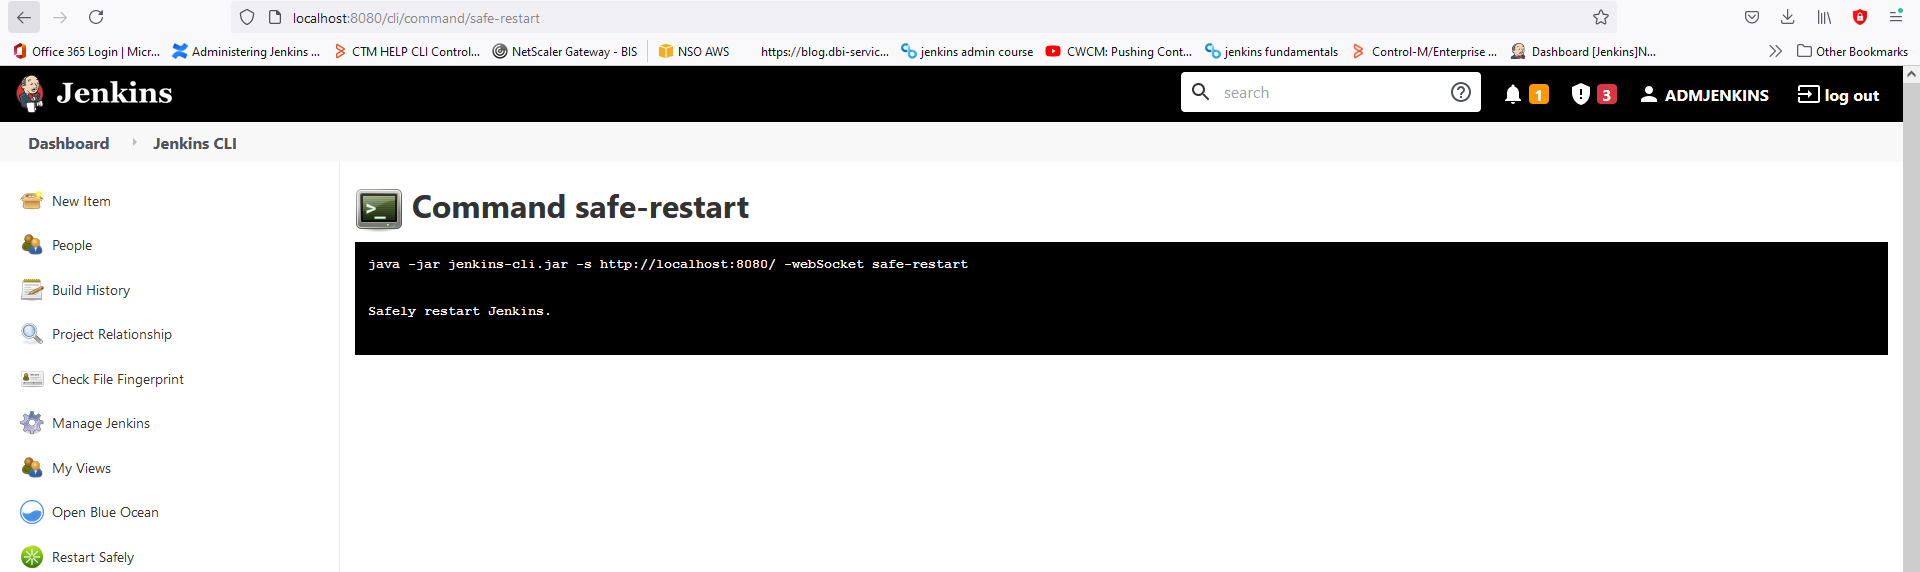Image resolution: width=1920 pixels, height=572 pixels.
Task: Open the ADMJENKINS user profile
Action: pos(1705,95)
